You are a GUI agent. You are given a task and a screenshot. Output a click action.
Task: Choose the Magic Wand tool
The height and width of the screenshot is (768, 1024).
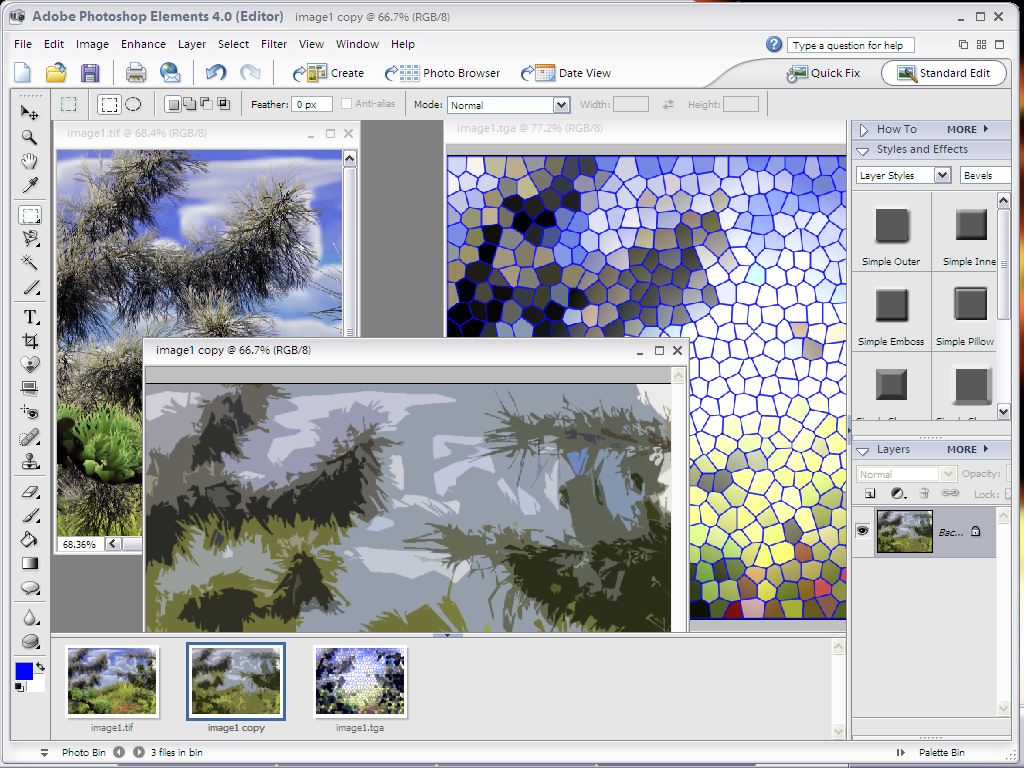point(30,263)
